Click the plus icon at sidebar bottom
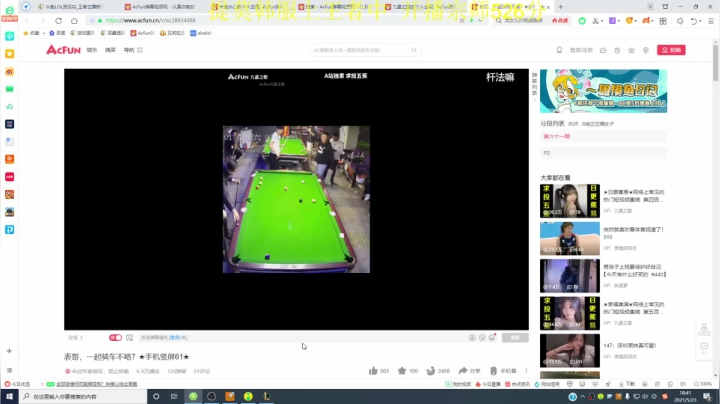The width and height of the screenshot is (720, 404). (9, 351)
